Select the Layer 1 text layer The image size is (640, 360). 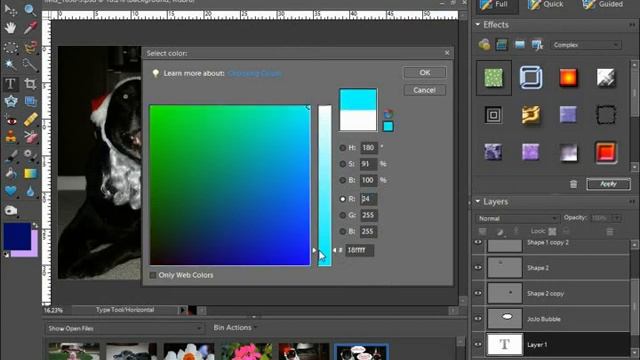click(557, 344)
